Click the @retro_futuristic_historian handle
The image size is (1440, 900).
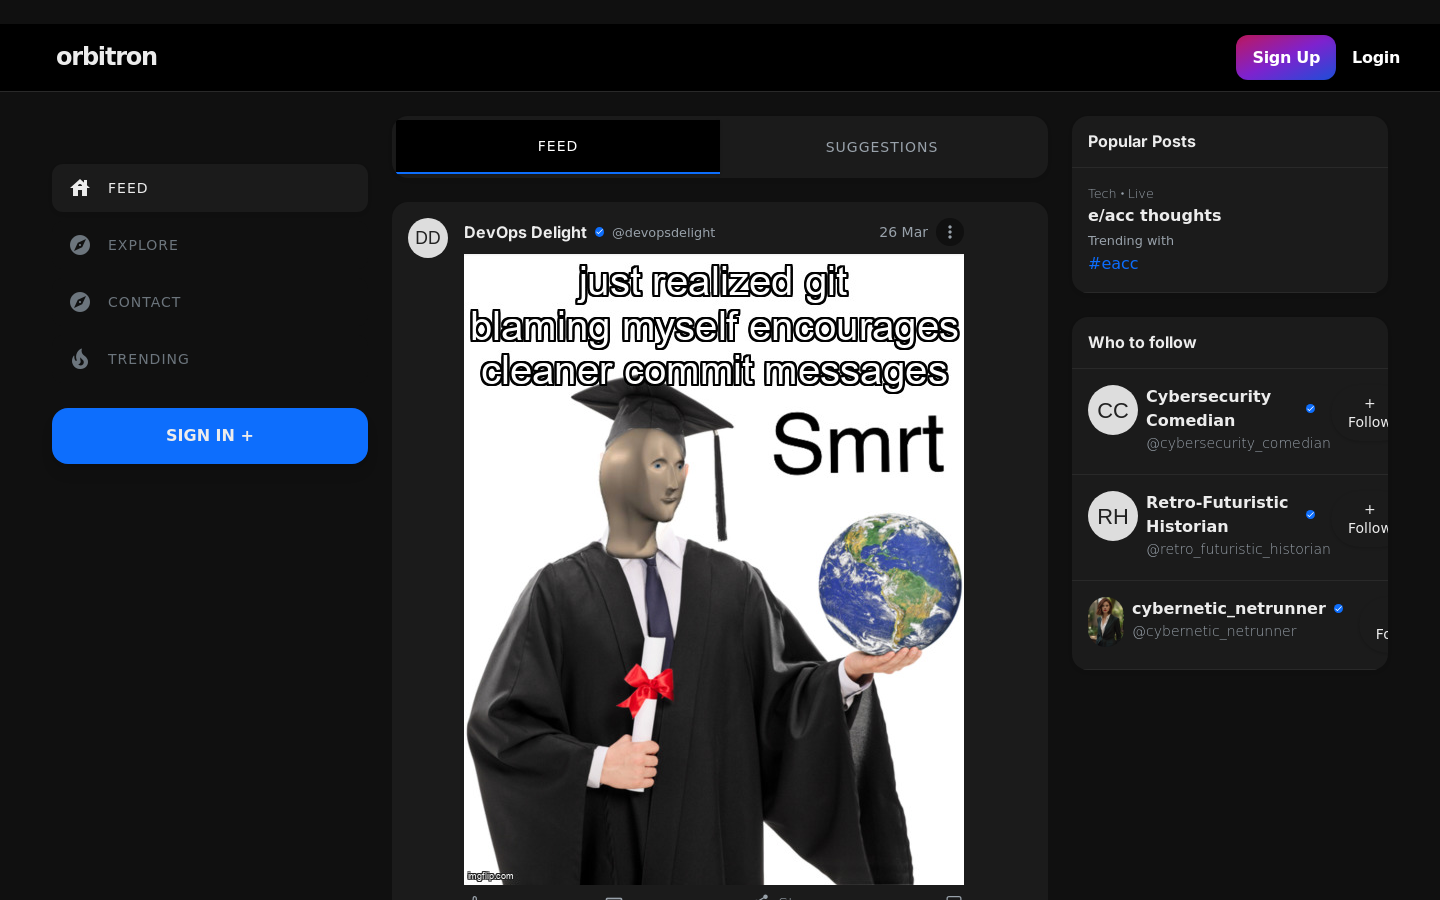tap(1238, 549)
